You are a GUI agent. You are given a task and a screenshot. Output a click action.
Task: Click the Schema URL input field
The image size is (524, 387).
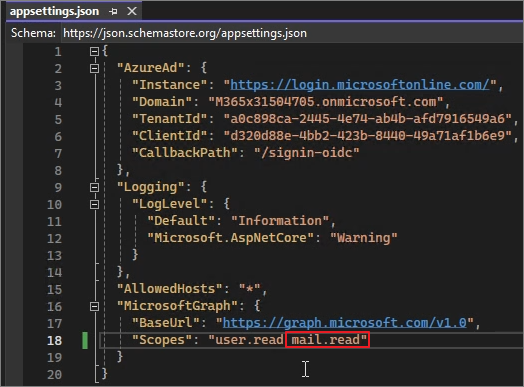(x=291, y=33)
